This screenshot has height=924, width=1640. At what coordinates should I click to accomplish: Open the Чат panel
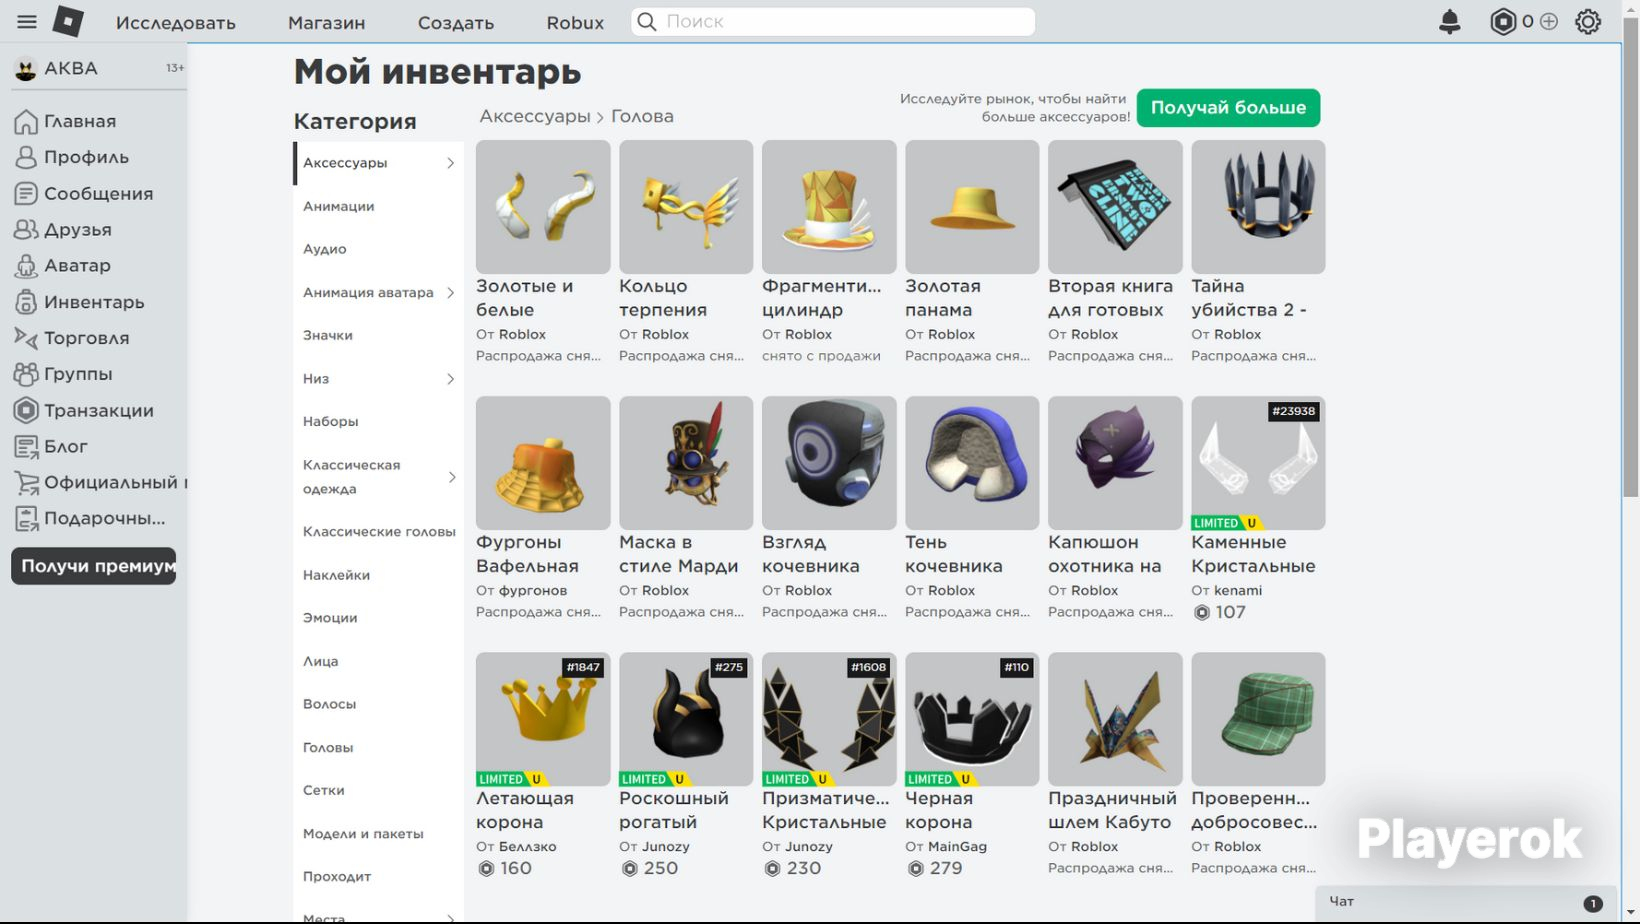pyautogui.click(x=1466, y=903)
